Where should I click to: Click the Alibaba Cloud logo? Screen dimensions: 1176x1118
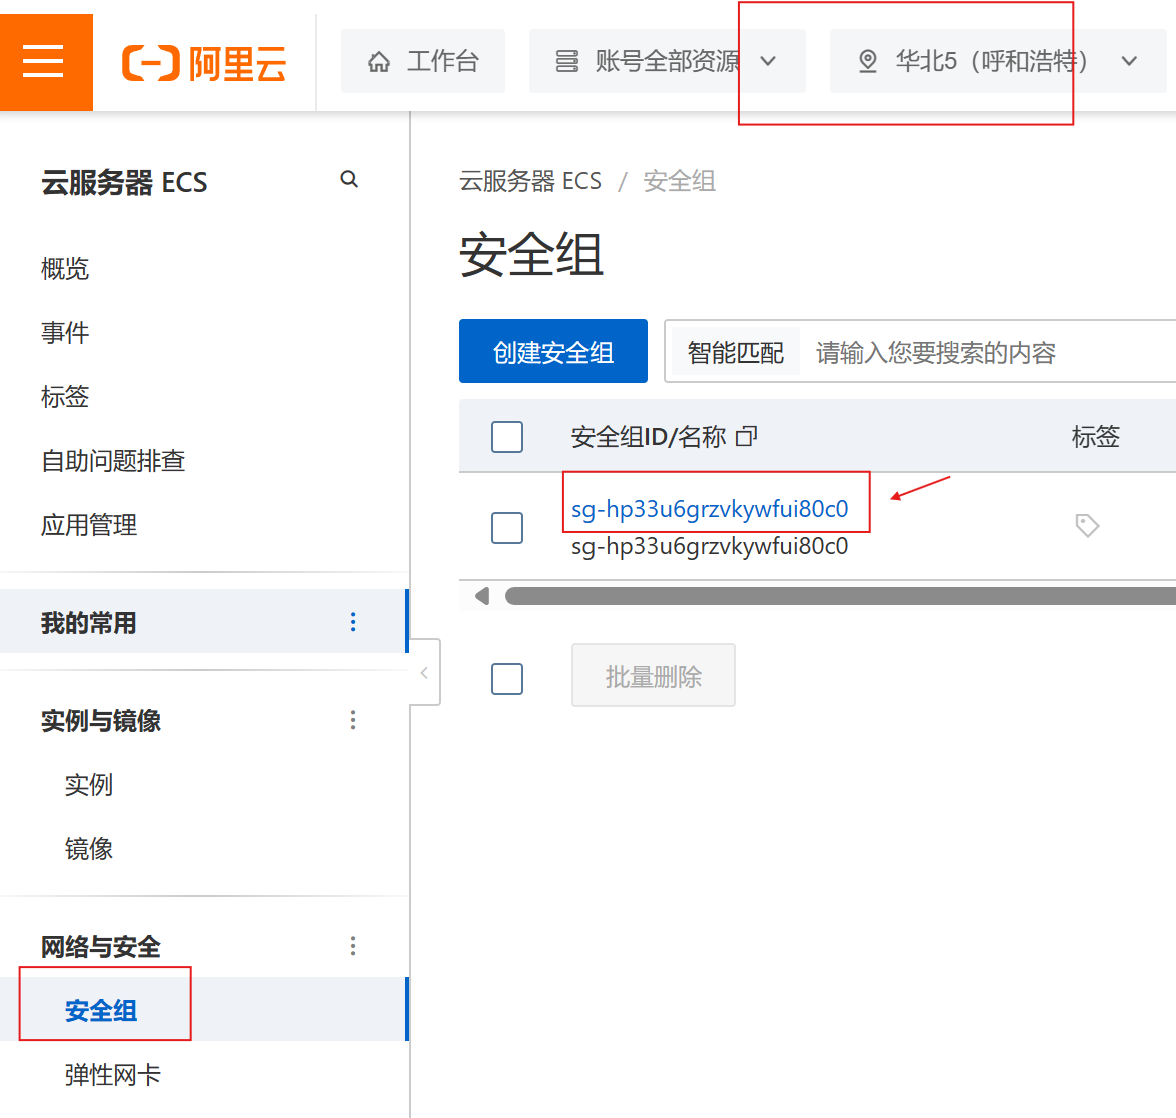[204, 62]
